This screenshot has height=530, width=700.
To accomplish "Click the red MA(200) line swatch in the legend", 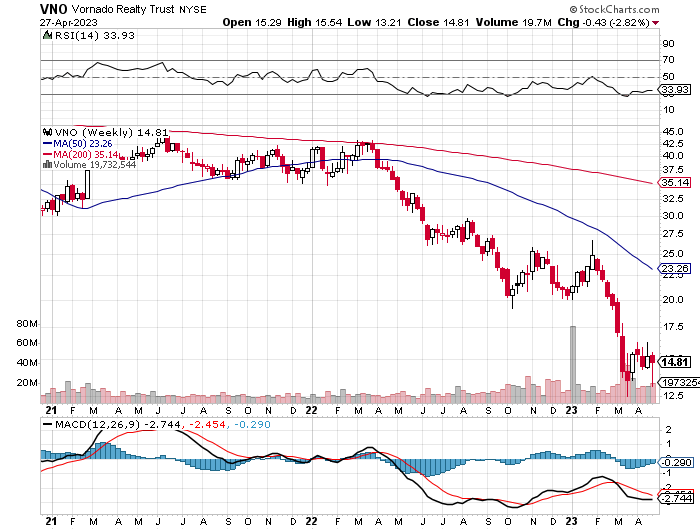I will 47,154.
